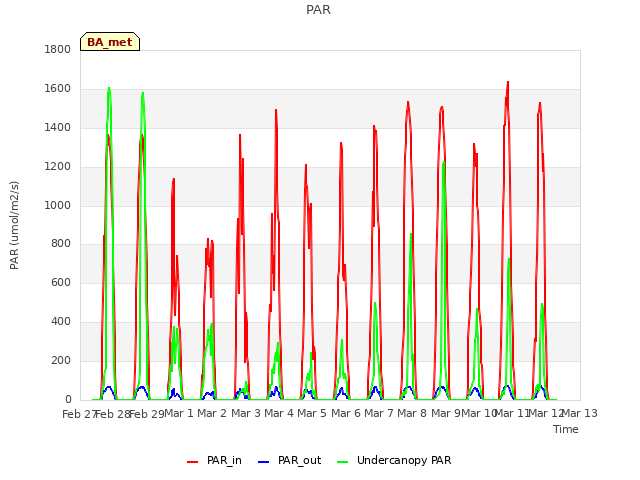The image size is (640, 480).
Task: Toggle Undercanopy PAR legend entry
Action: tap(394, 460)
